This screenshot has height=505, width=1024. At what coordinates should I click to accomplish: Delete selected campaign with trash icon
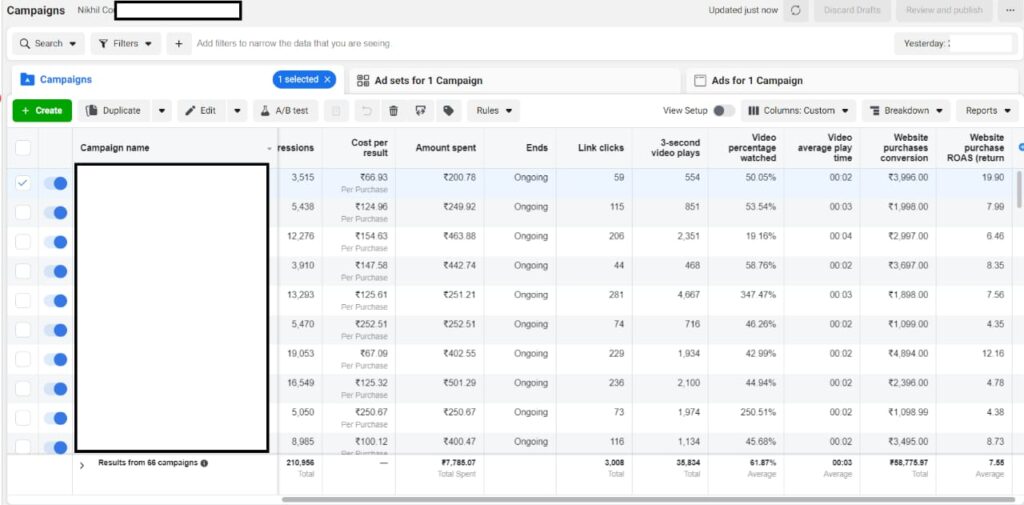(393, 110)
